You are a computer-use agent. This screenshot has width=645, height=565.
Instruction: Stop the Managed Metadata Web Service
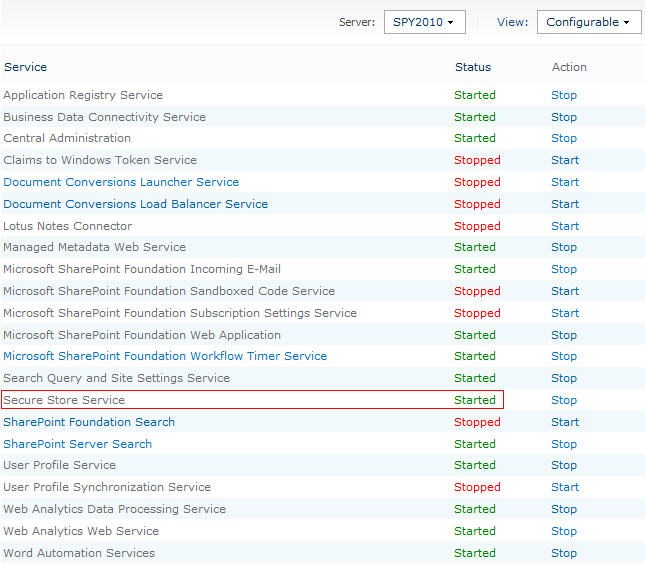point(564,247)
